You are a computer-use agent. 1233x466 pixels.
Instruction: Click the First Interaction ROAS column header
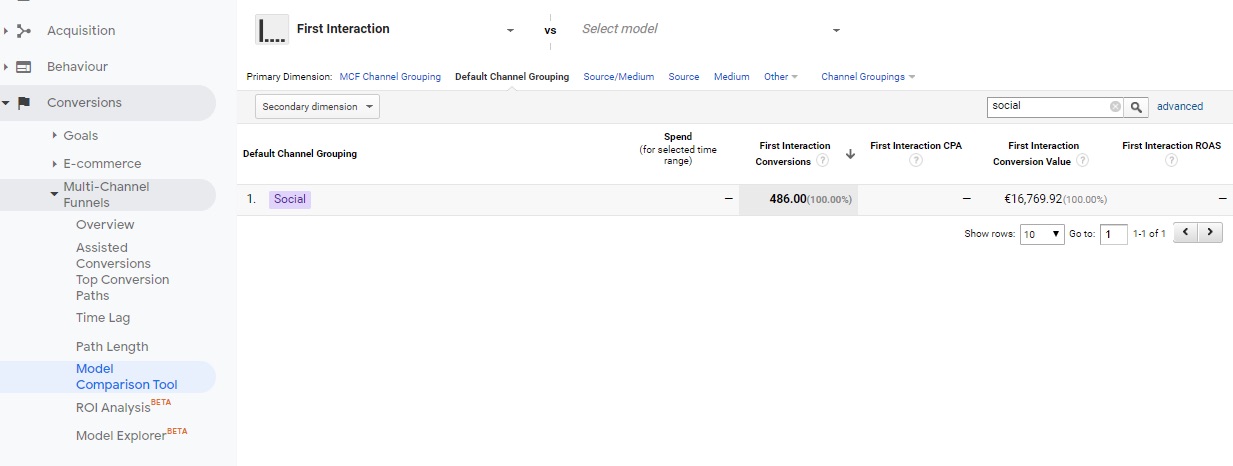click(x=1171, y=146)
